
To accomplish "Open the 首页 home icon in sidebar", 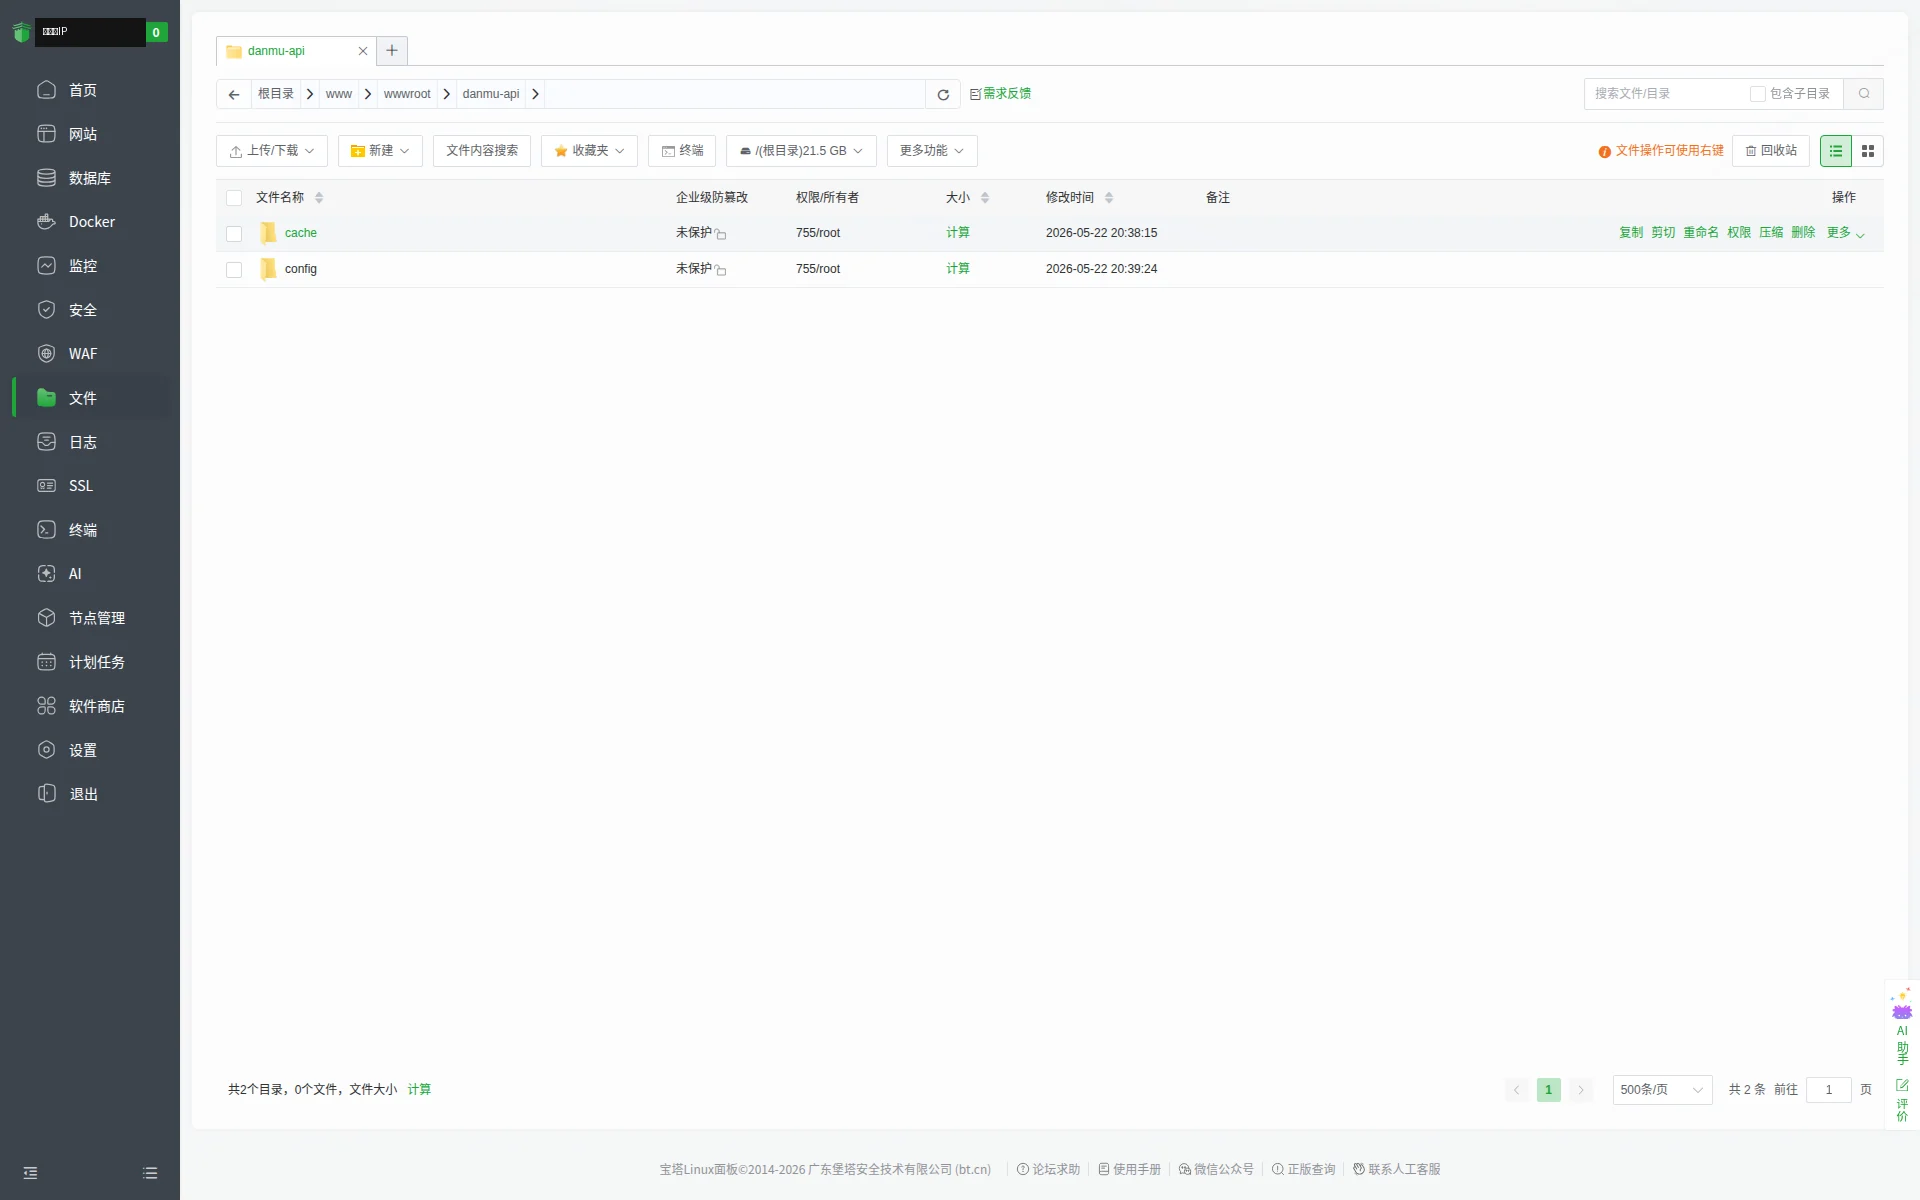I will [46, 90].
